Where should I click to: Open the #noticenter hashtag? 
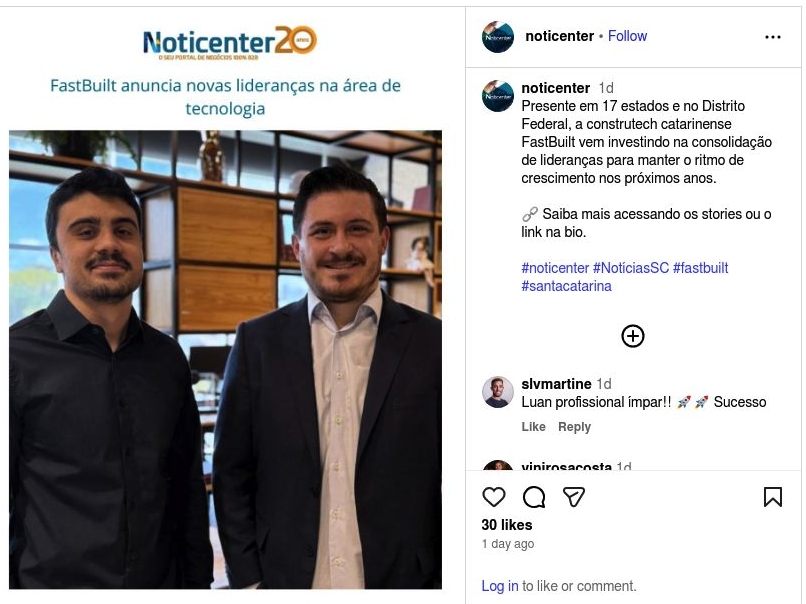coord(555,268)
